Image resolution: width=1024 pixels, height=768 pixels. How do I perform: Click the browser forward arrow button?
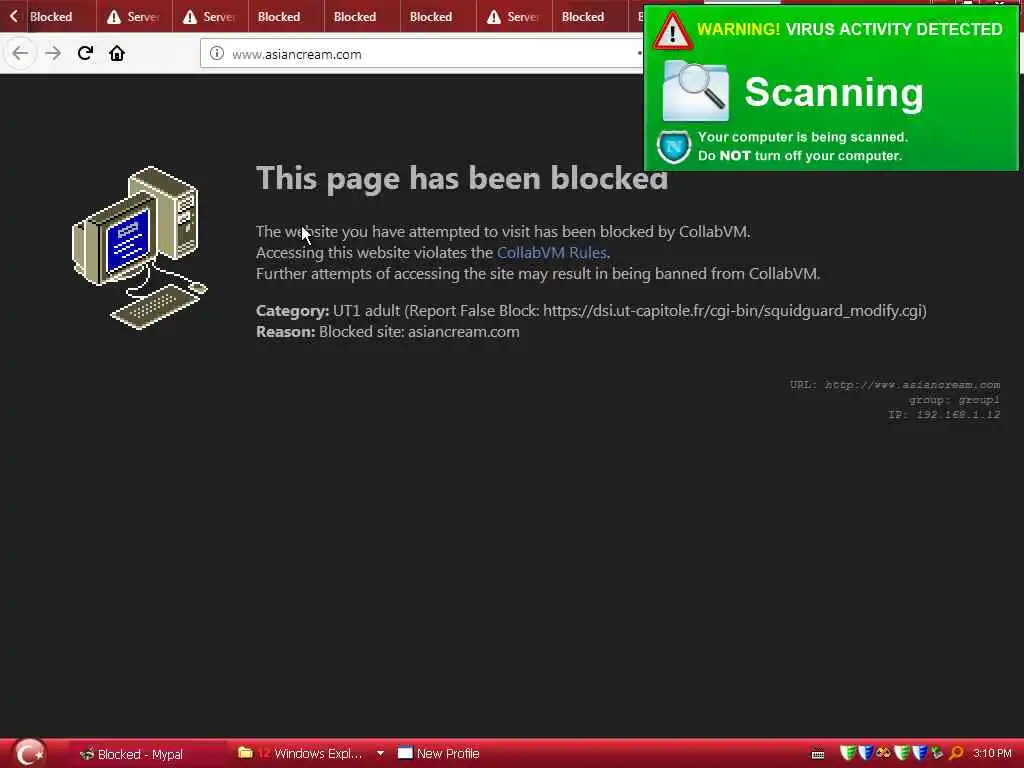[x=53, y=54]
